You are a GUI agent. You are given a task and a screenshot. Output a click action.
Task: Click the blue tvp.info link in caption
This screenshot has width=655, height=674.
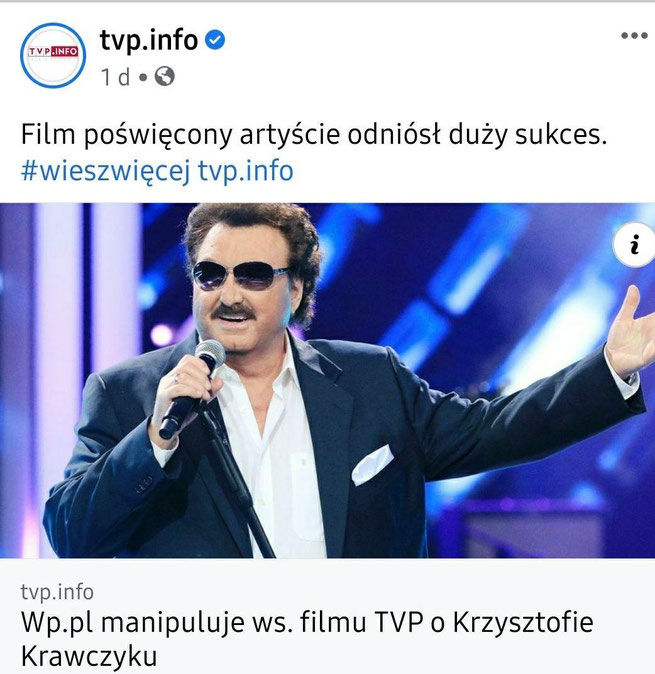point(246,171)
